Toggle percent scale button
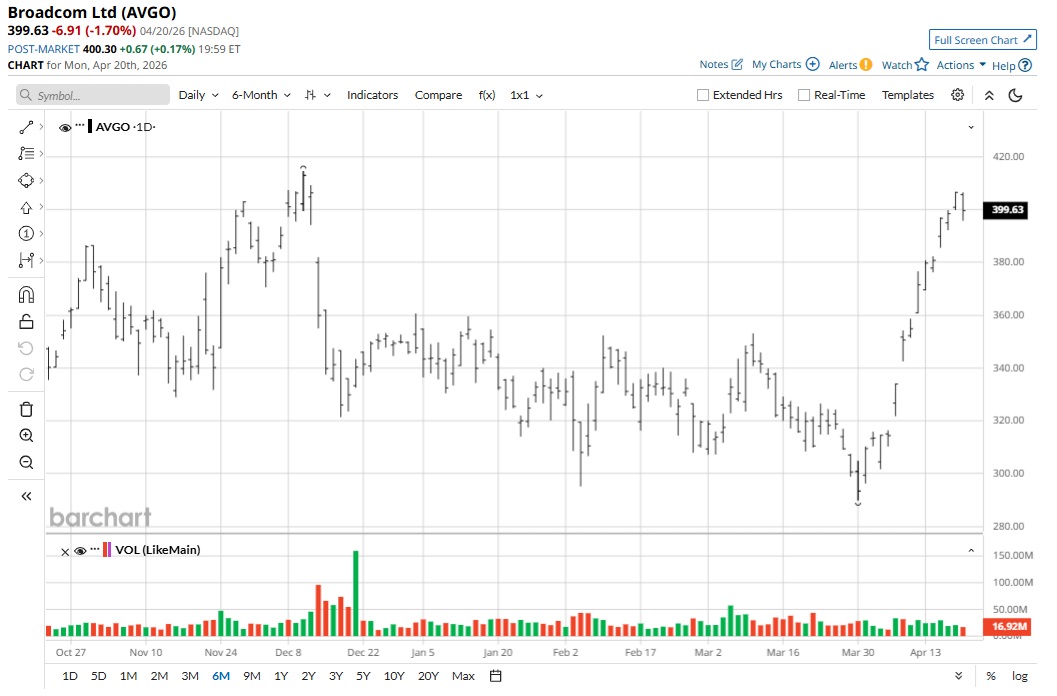This screenshot has height=696, width=1057. point(990,676)
